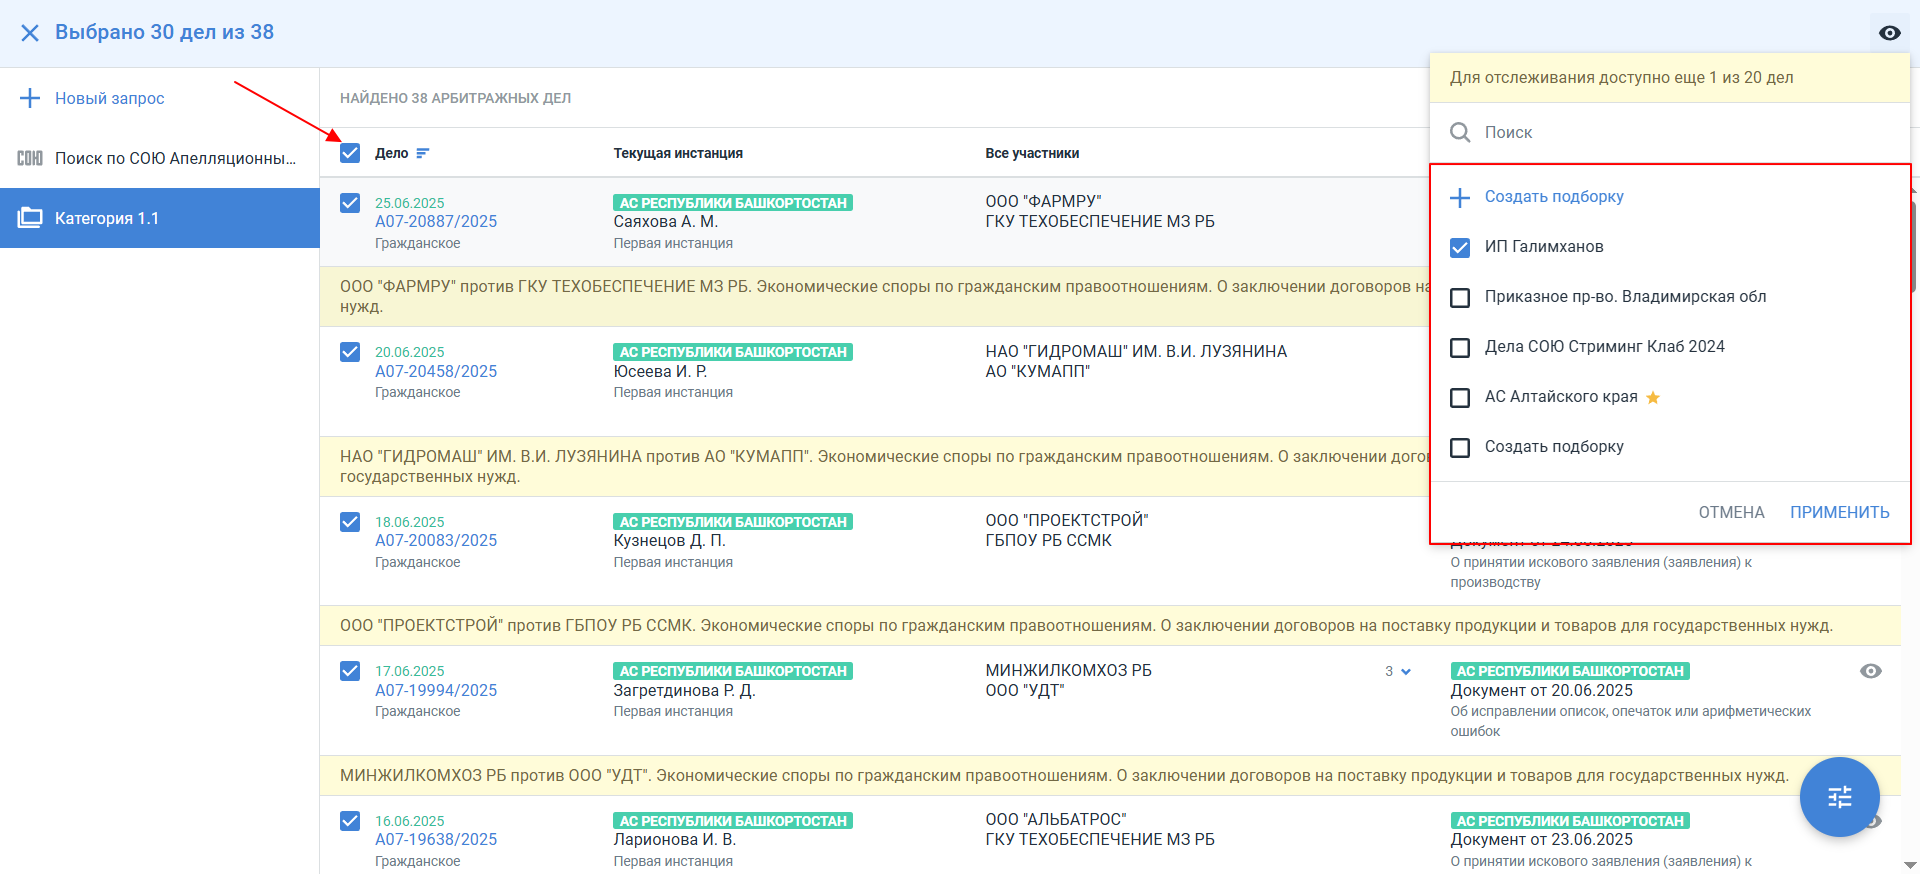Screen dimensions: 1920x874
Task: Check Дела СОЮ Стриминг Клаб 2024
Action: tap(1460, 347)
